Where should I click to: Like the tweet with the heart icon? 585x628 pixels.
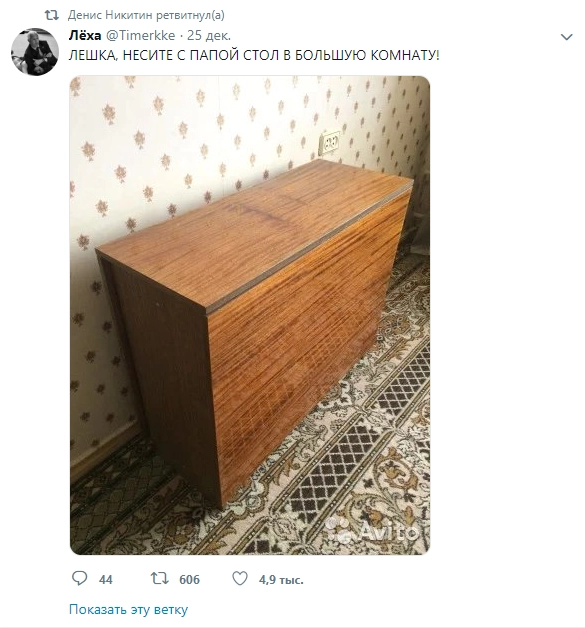click(x=240, y=578)
